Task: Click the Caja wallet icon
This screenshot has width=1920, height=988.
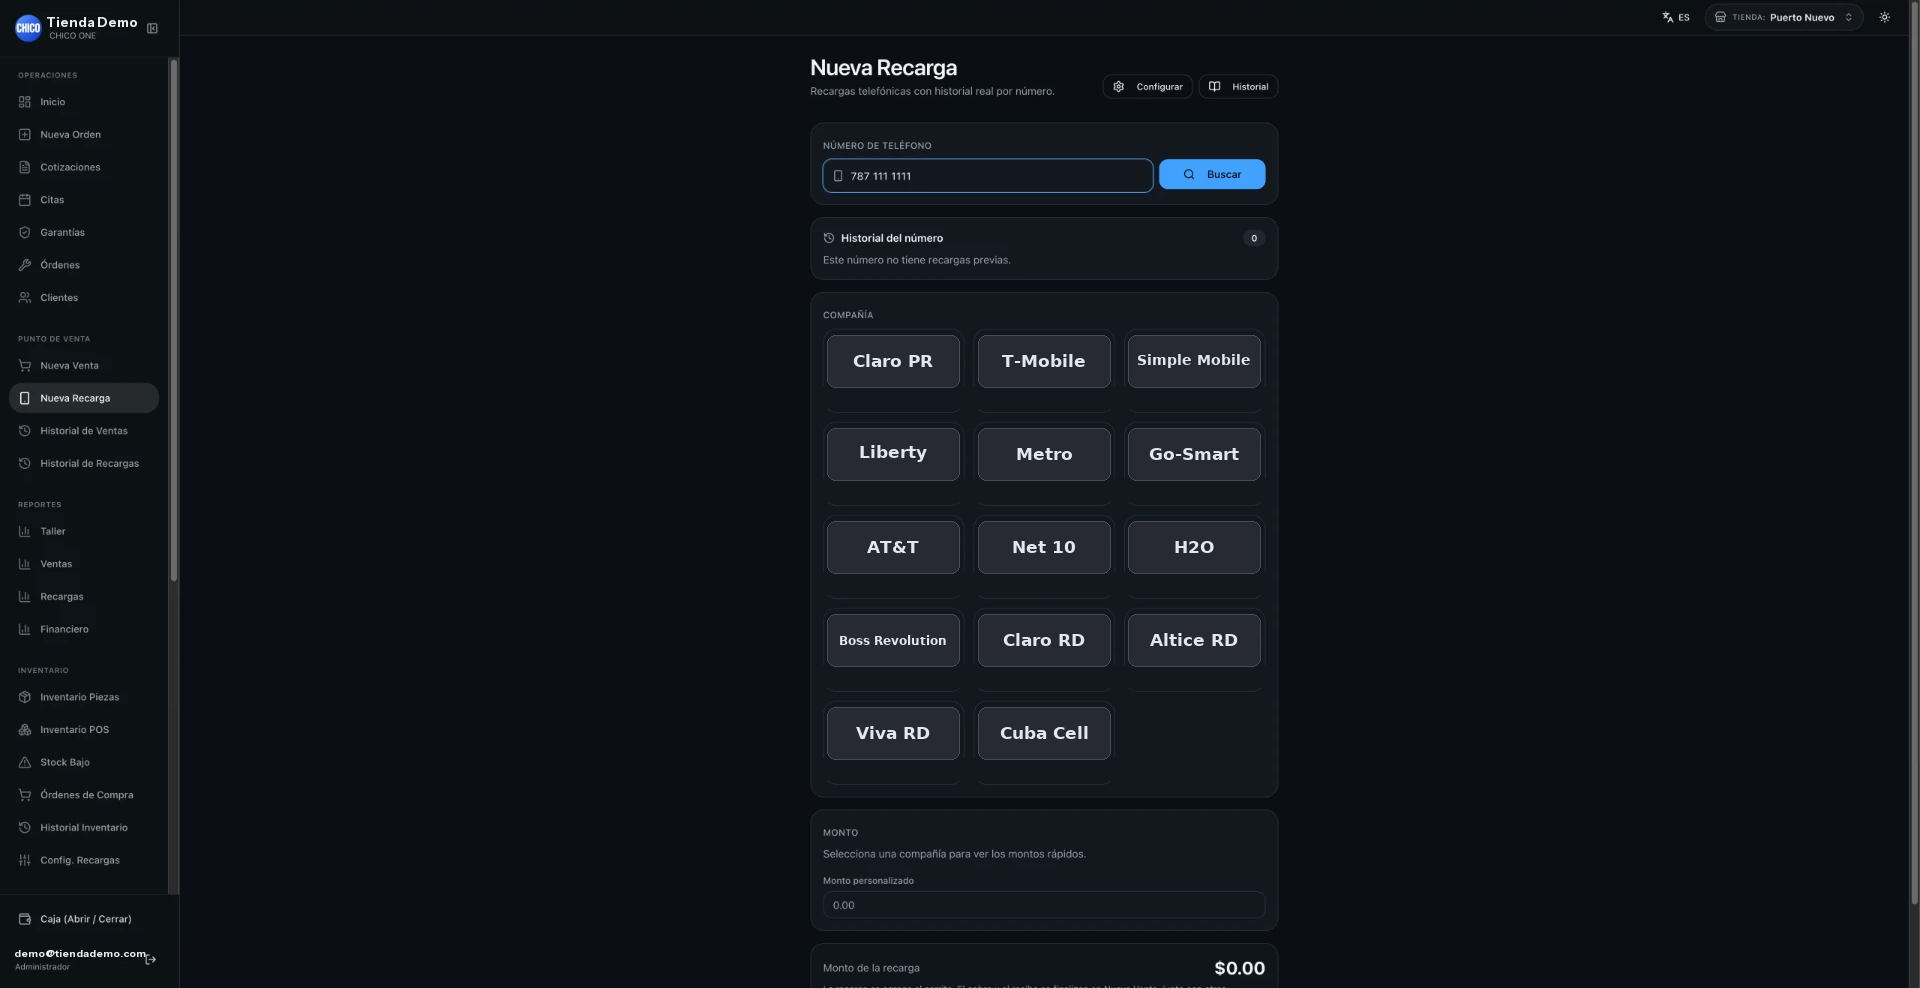Action: (x=25, y=919)
